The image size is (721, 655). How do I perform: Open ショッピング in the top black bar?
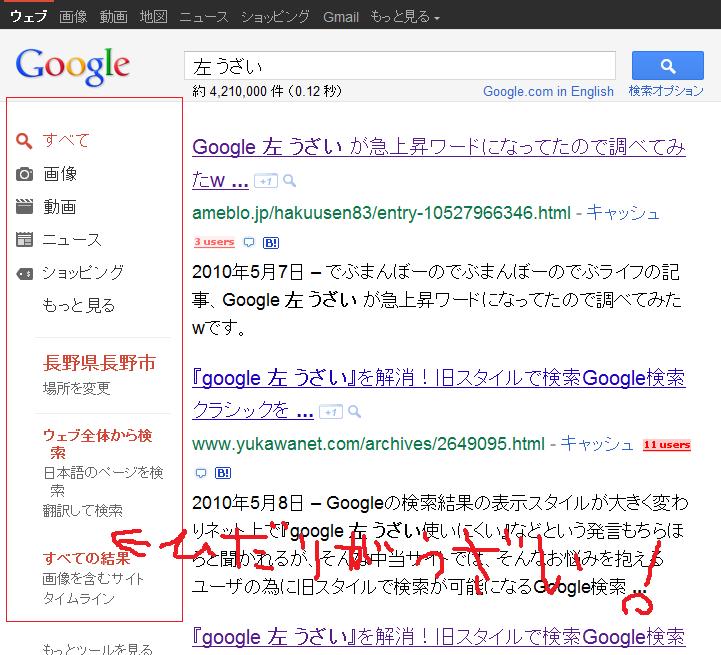(x=275, y=17)
